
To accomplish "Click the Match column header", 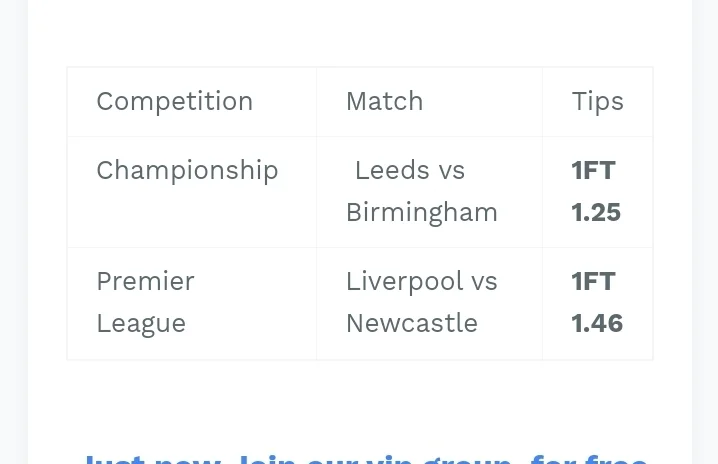I will (384, 101).
